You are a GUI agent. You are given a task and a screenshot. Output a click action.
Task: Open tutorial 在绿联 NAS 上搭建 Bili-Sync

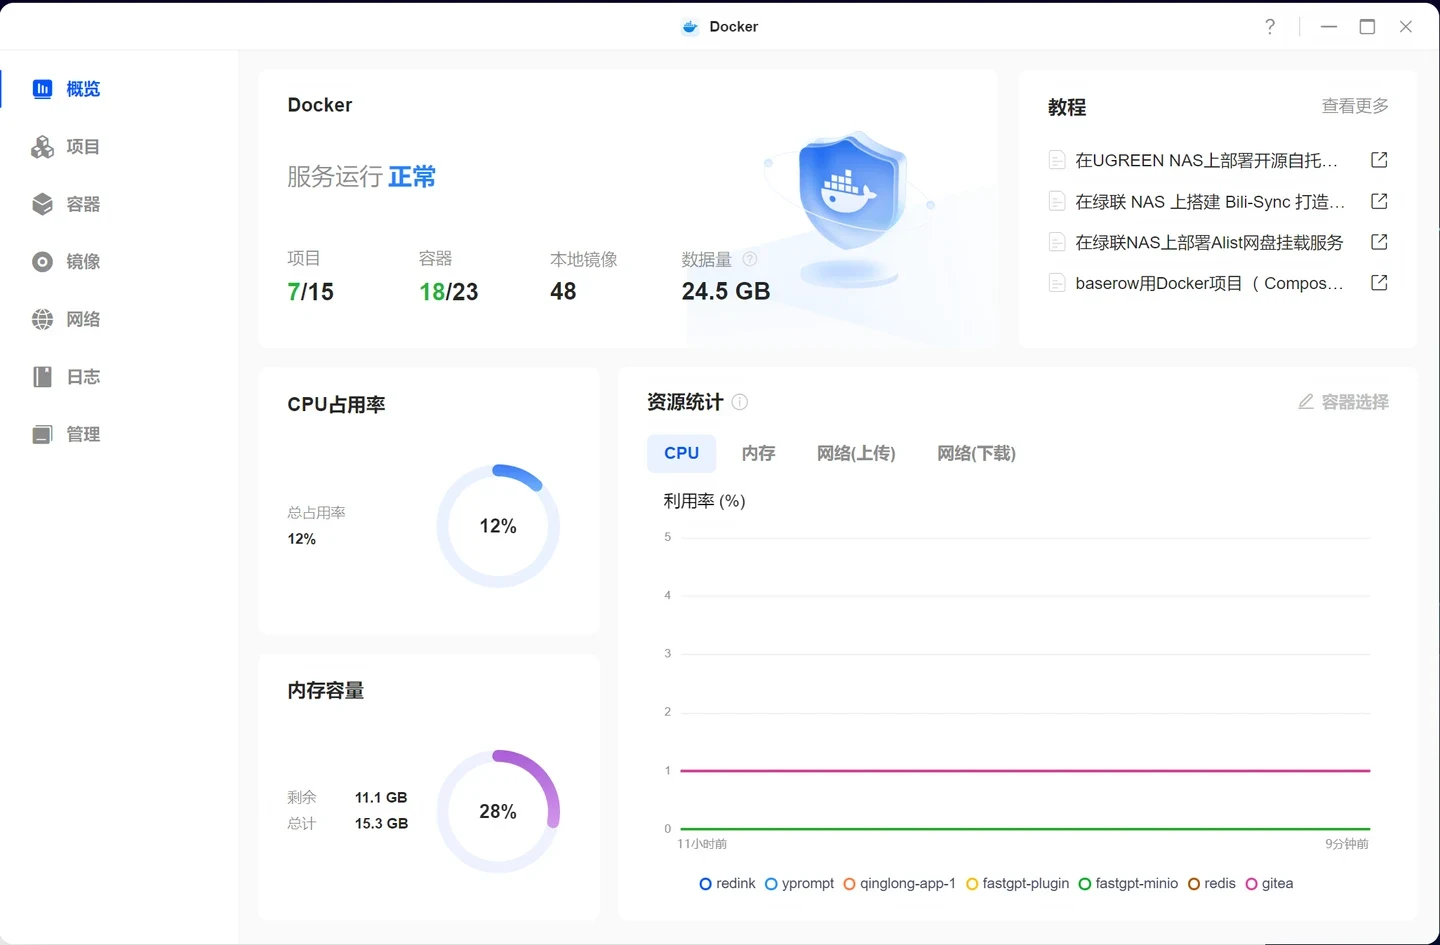[1210, 201]
